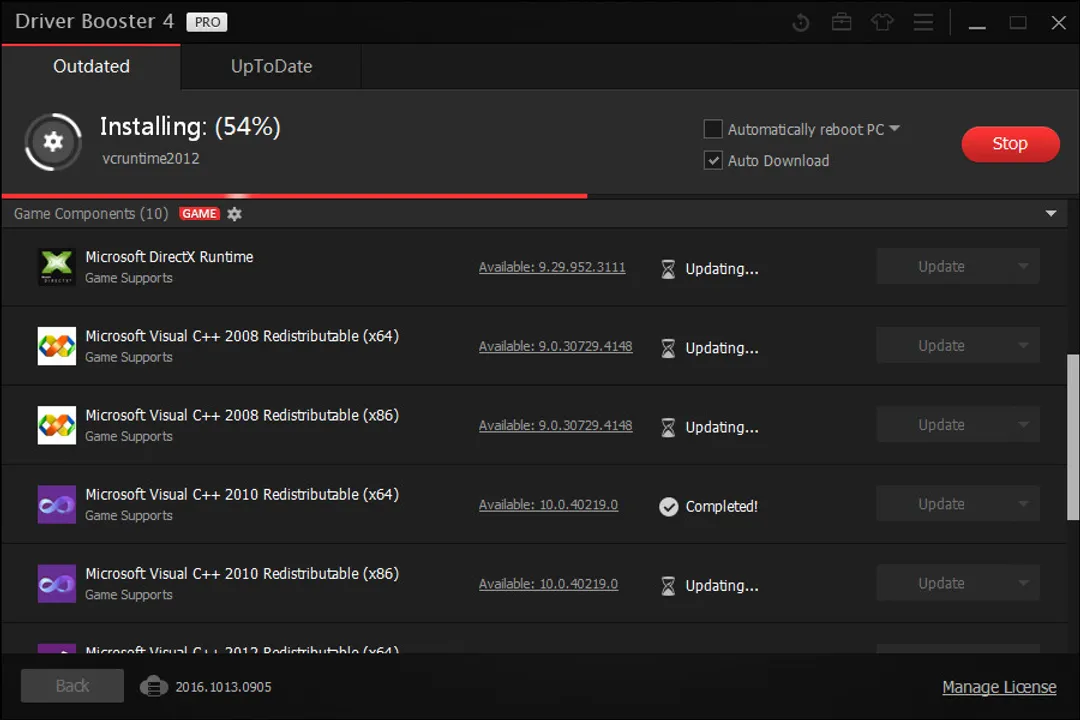Image resolution: width=1080 pixels, height=720 pixels.
Task: Click the 2016.1013.0905 database version text
Action: (223, 687)
